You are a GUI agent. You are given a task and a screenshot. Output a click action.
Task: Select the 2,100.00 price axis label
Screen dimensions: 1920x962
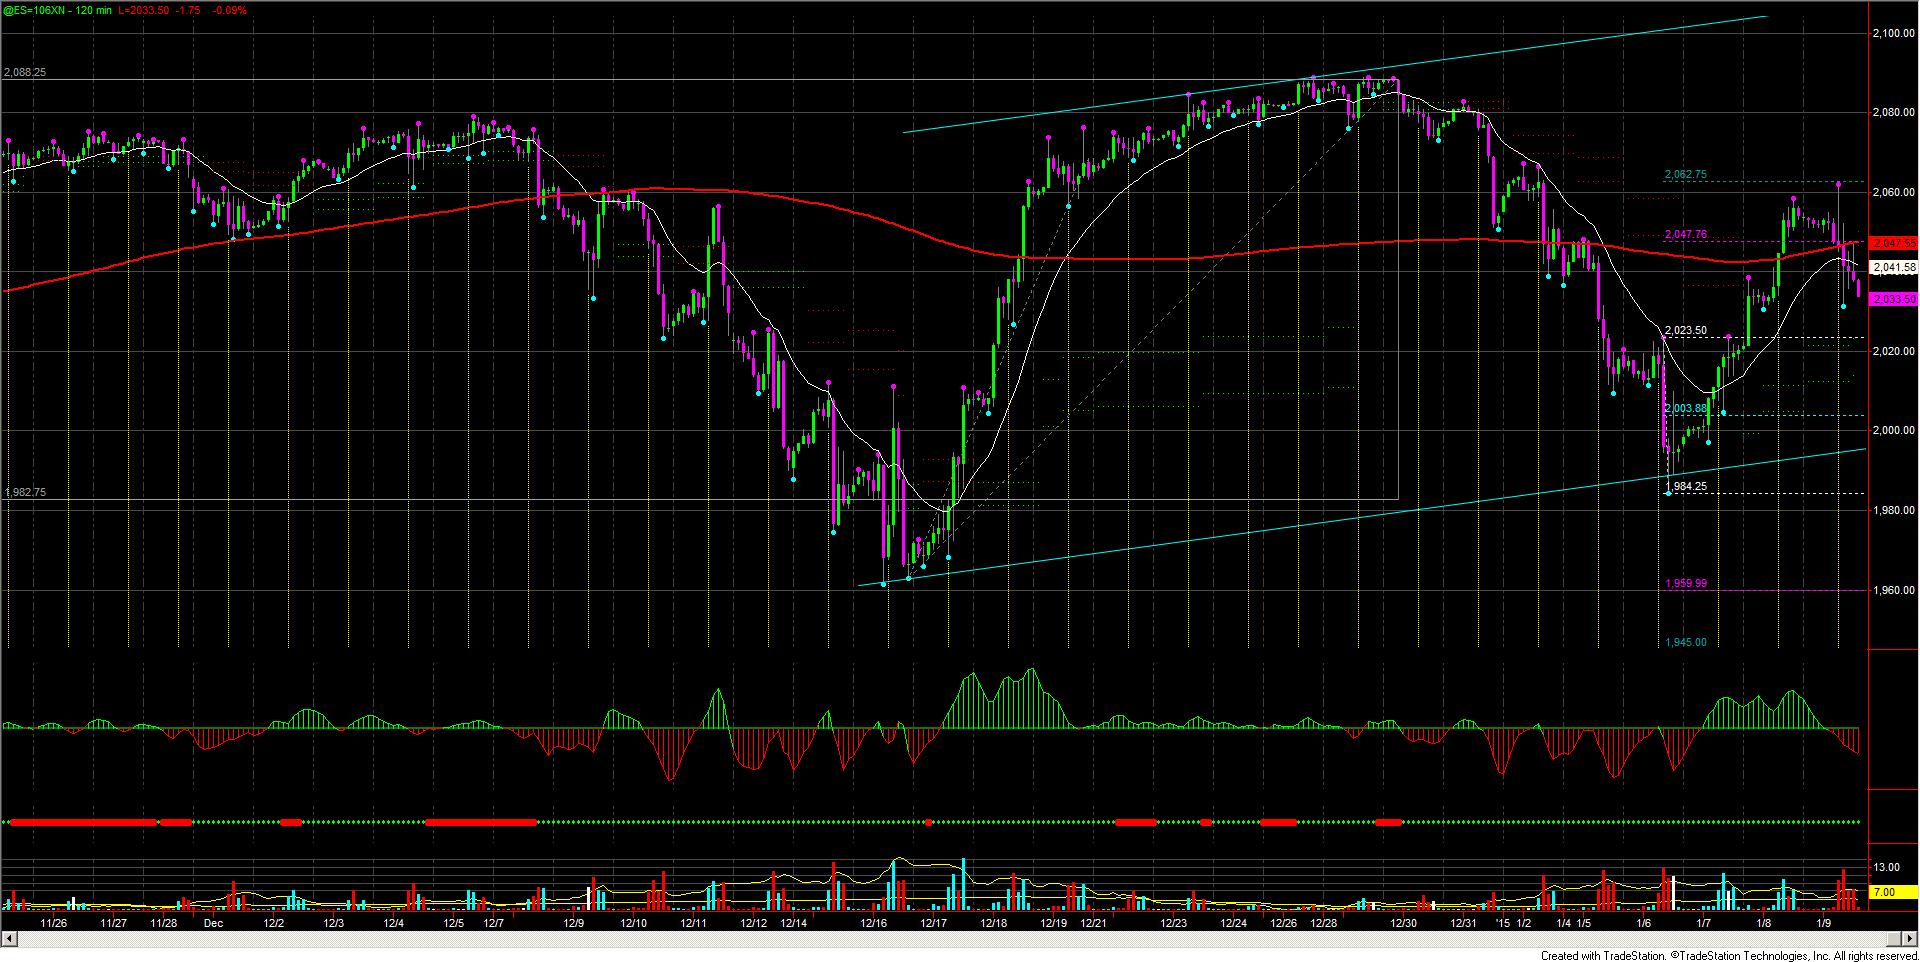(x=1892, y=34)
